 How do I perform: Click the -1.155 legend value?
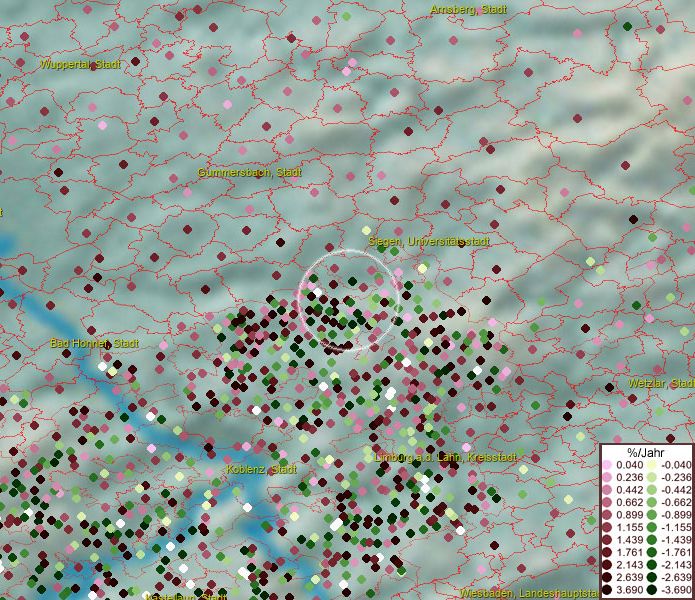tap(676, 527)
